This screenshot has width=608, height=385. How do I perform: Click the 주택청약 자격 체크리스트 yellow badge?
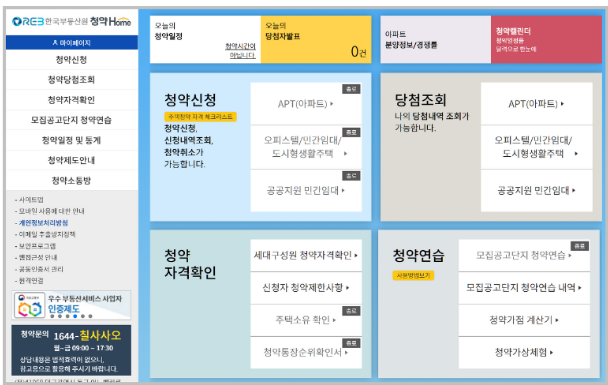pyautogui.click(x=200, y=117)
